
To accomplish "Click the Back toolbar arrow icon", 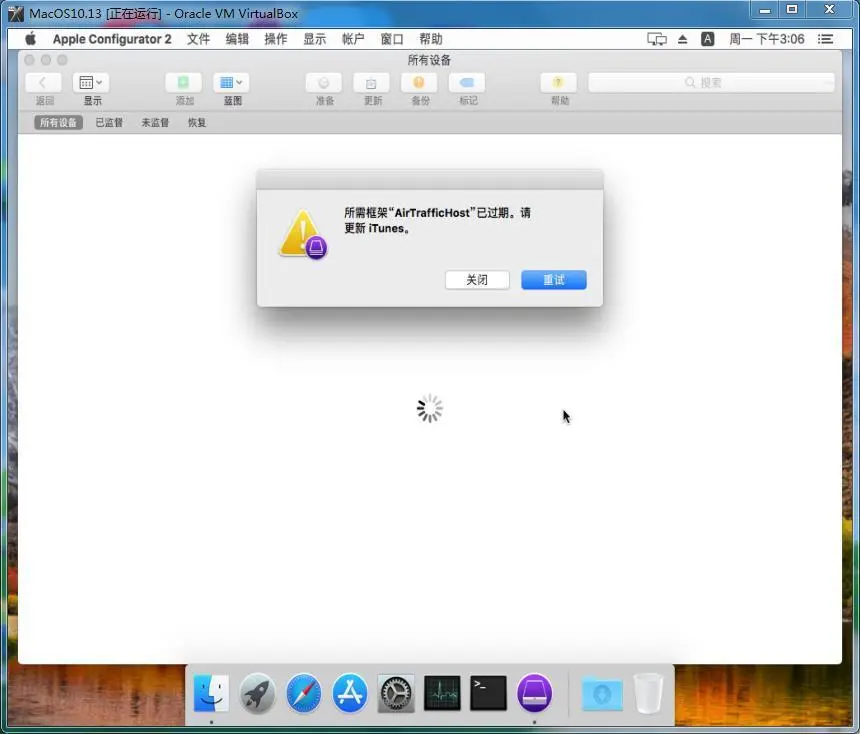I will [x=43, y=83].
